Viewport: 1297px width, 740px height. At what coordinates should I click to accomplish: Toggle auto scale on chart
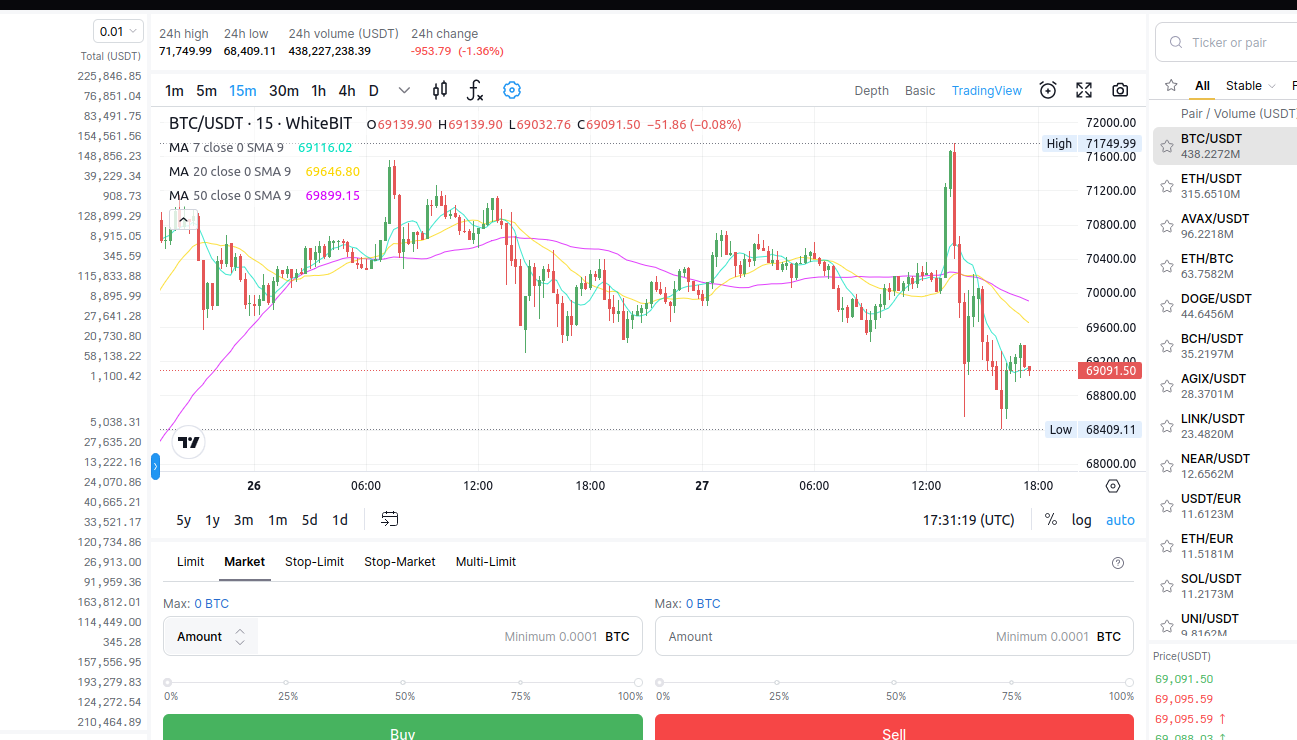point(1120,520)
